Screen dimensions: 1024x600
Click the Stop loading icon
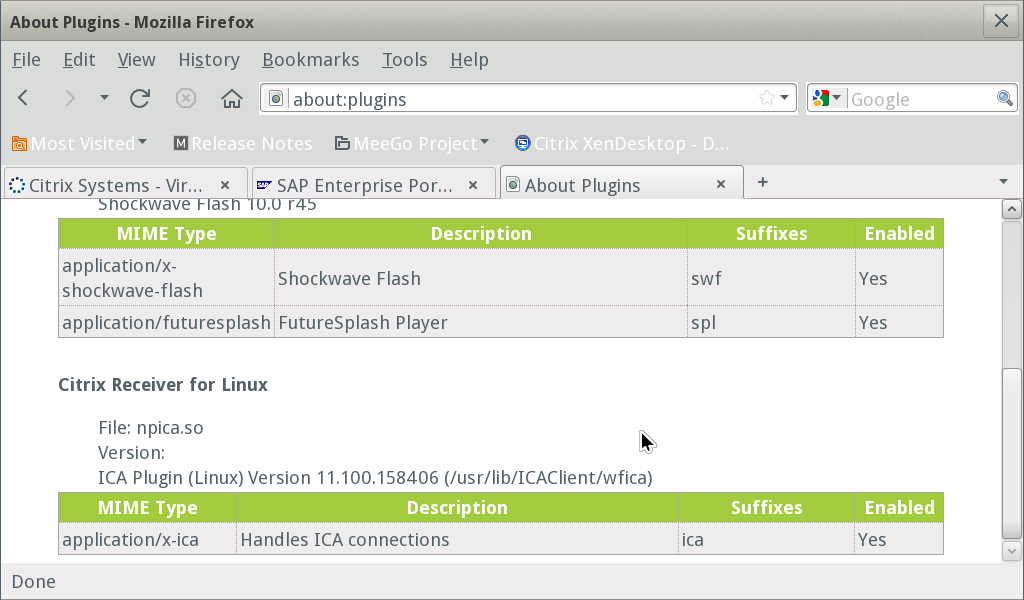pos(186,98)
